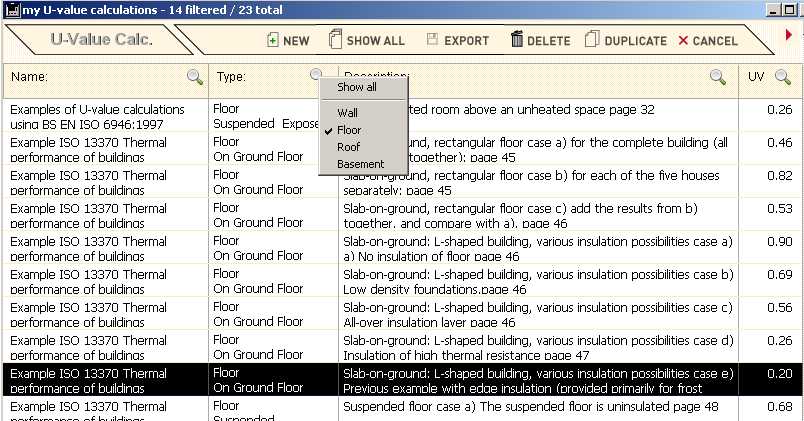Select checked Floor filter menu entry
804x421 pixels.
[x=349, y=130]
